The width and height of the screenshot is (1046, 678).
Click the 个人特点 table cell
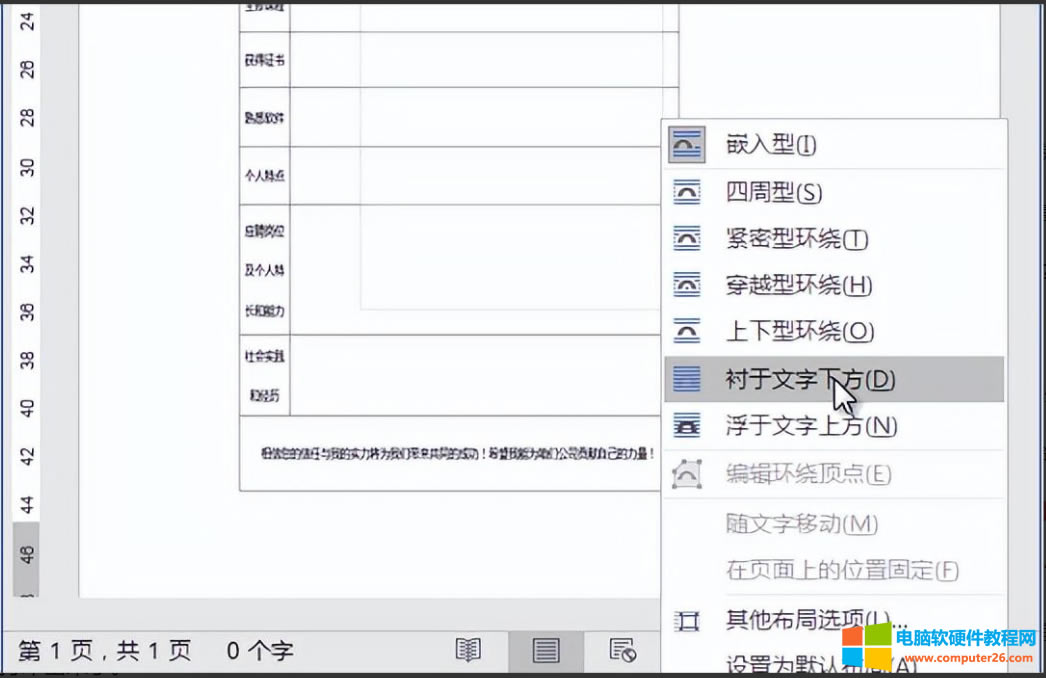coord(265,176)
